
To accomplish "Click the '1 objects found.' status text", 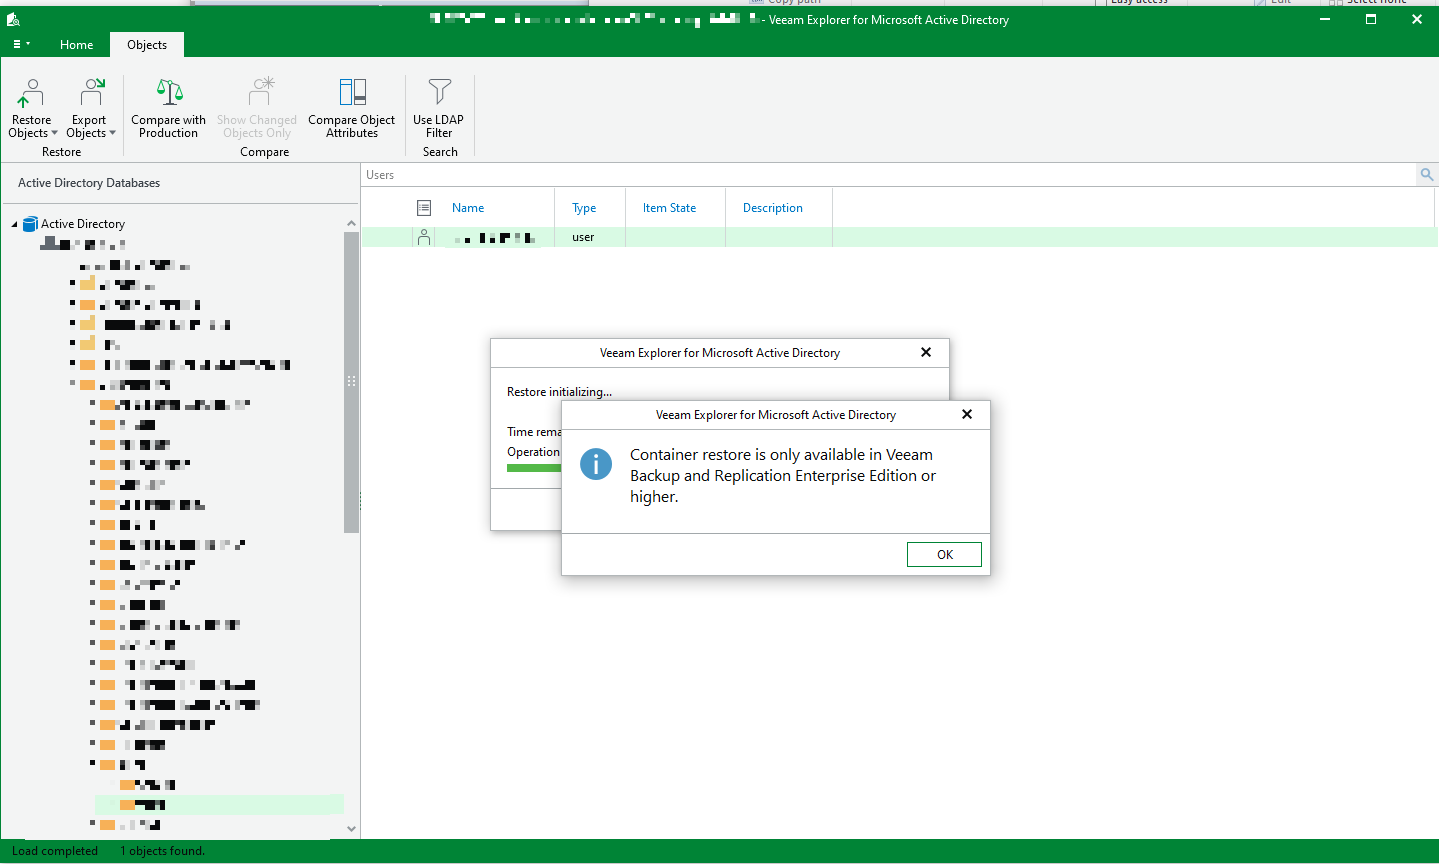I will [x=162, y=851].
